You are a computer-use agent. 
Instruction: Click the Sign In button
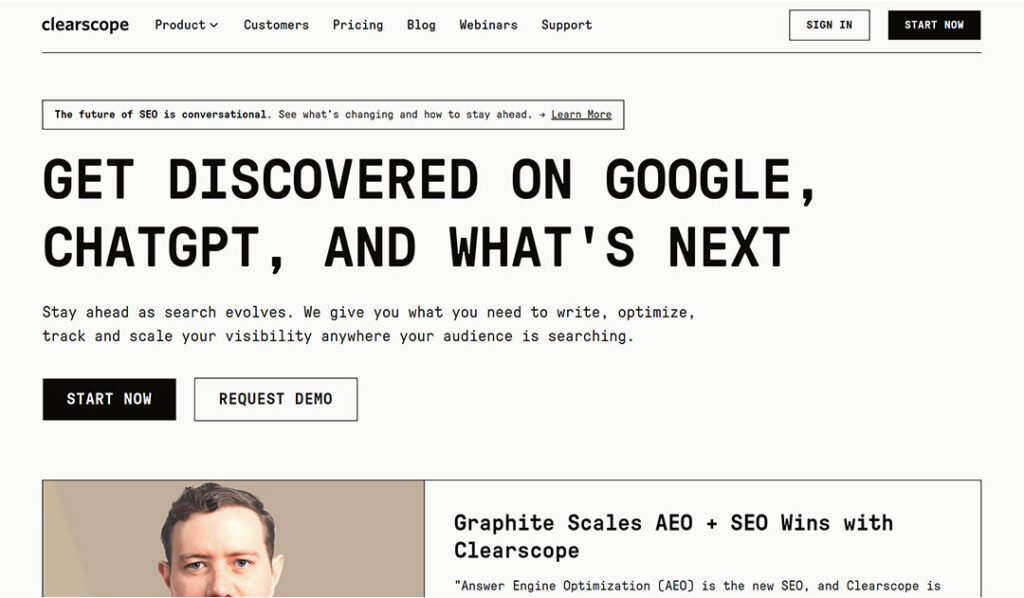(x=829, y=25)
